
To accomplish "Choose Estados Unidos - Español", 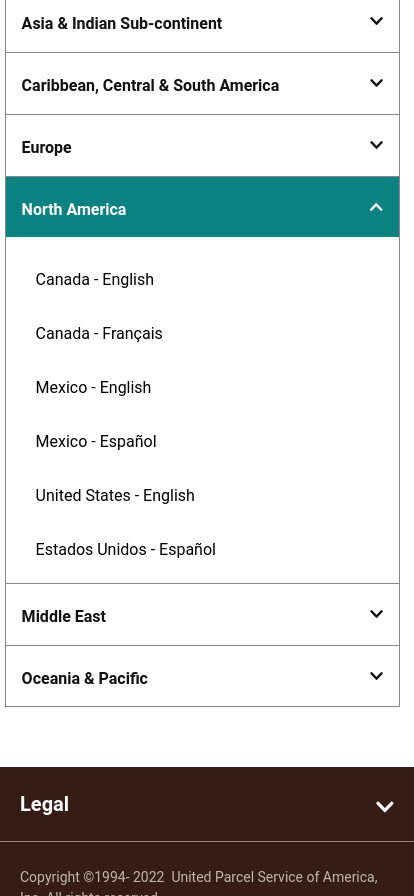I will point(126,550).
